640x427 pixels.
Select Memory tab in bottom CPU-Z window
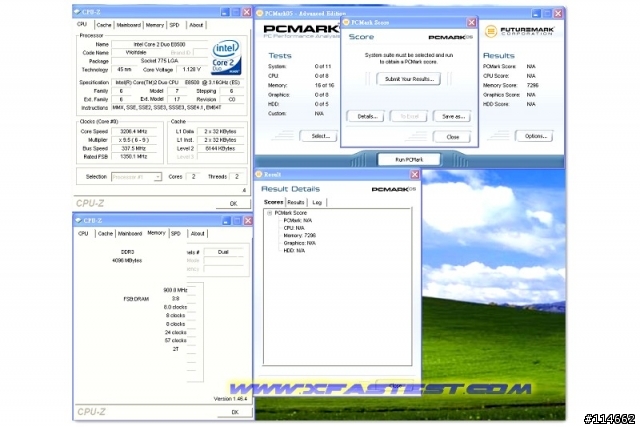pos(156,233)
